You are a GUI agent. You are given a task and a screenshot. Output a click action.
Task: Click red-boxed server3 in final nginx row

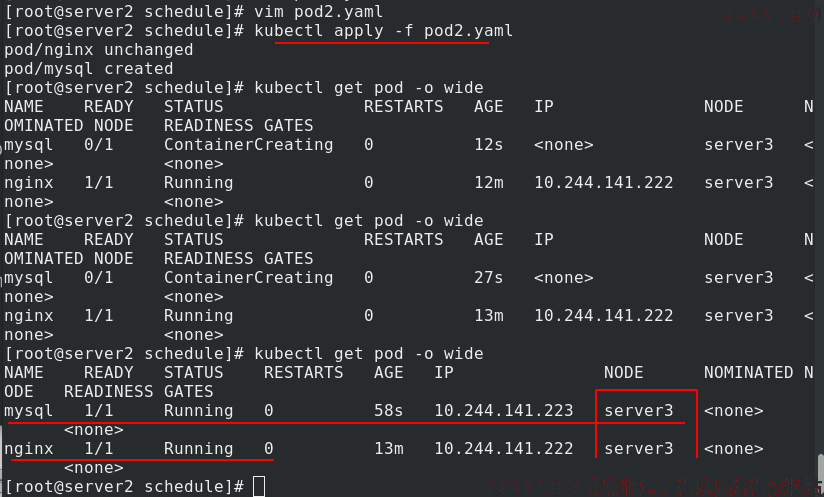tap(638, 449)
